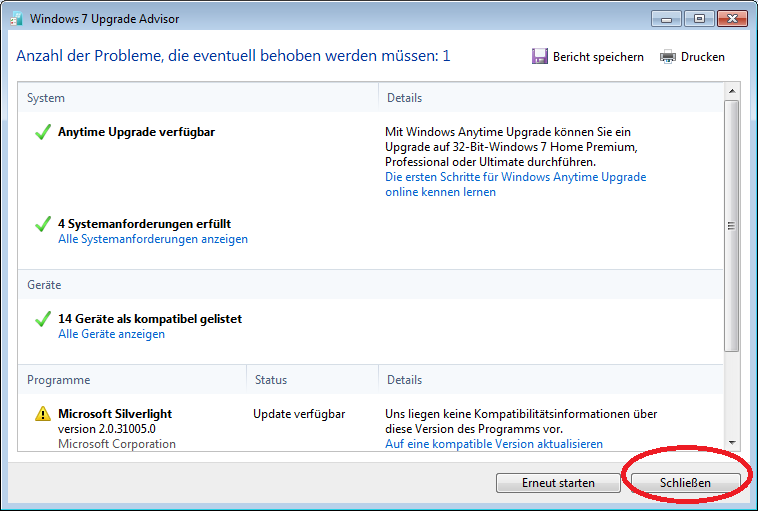Save the report via Bericht speichern
This screenshot has height=511, width=758.
[588, 57]
